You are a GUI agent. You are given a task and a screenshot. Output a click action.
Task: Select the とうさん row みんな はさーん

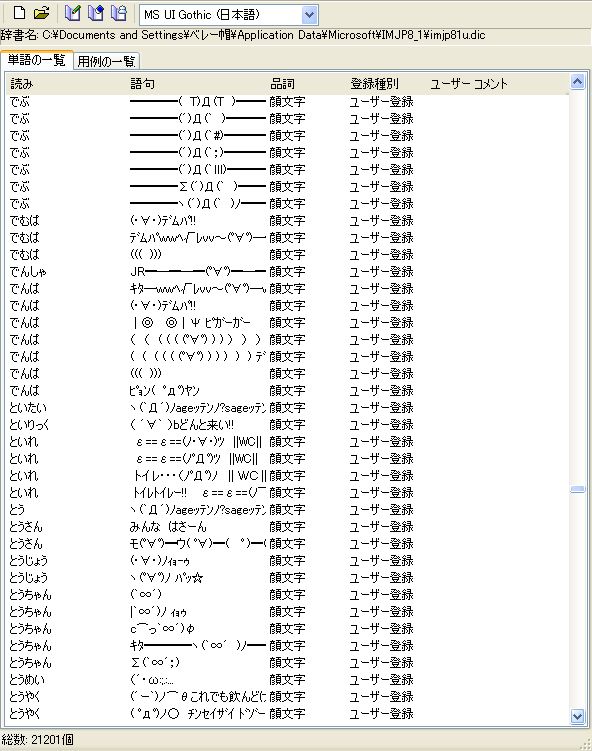pos(287,526)
